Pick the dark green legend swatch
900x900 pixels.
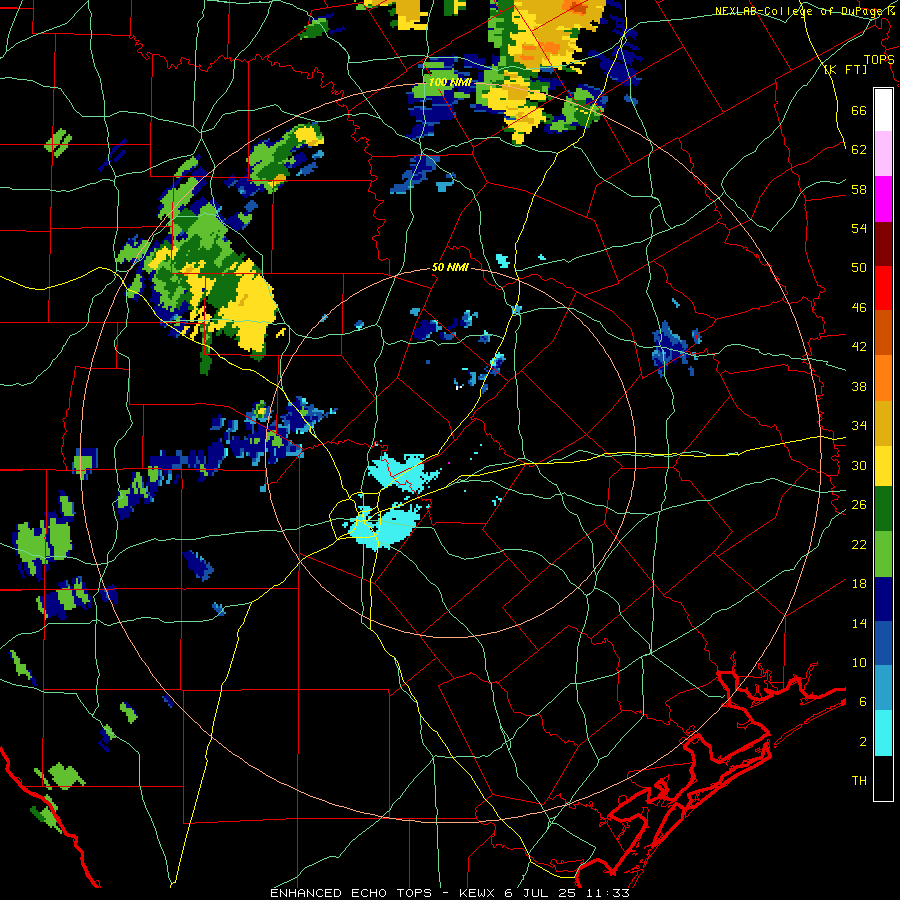pos(883,509)
